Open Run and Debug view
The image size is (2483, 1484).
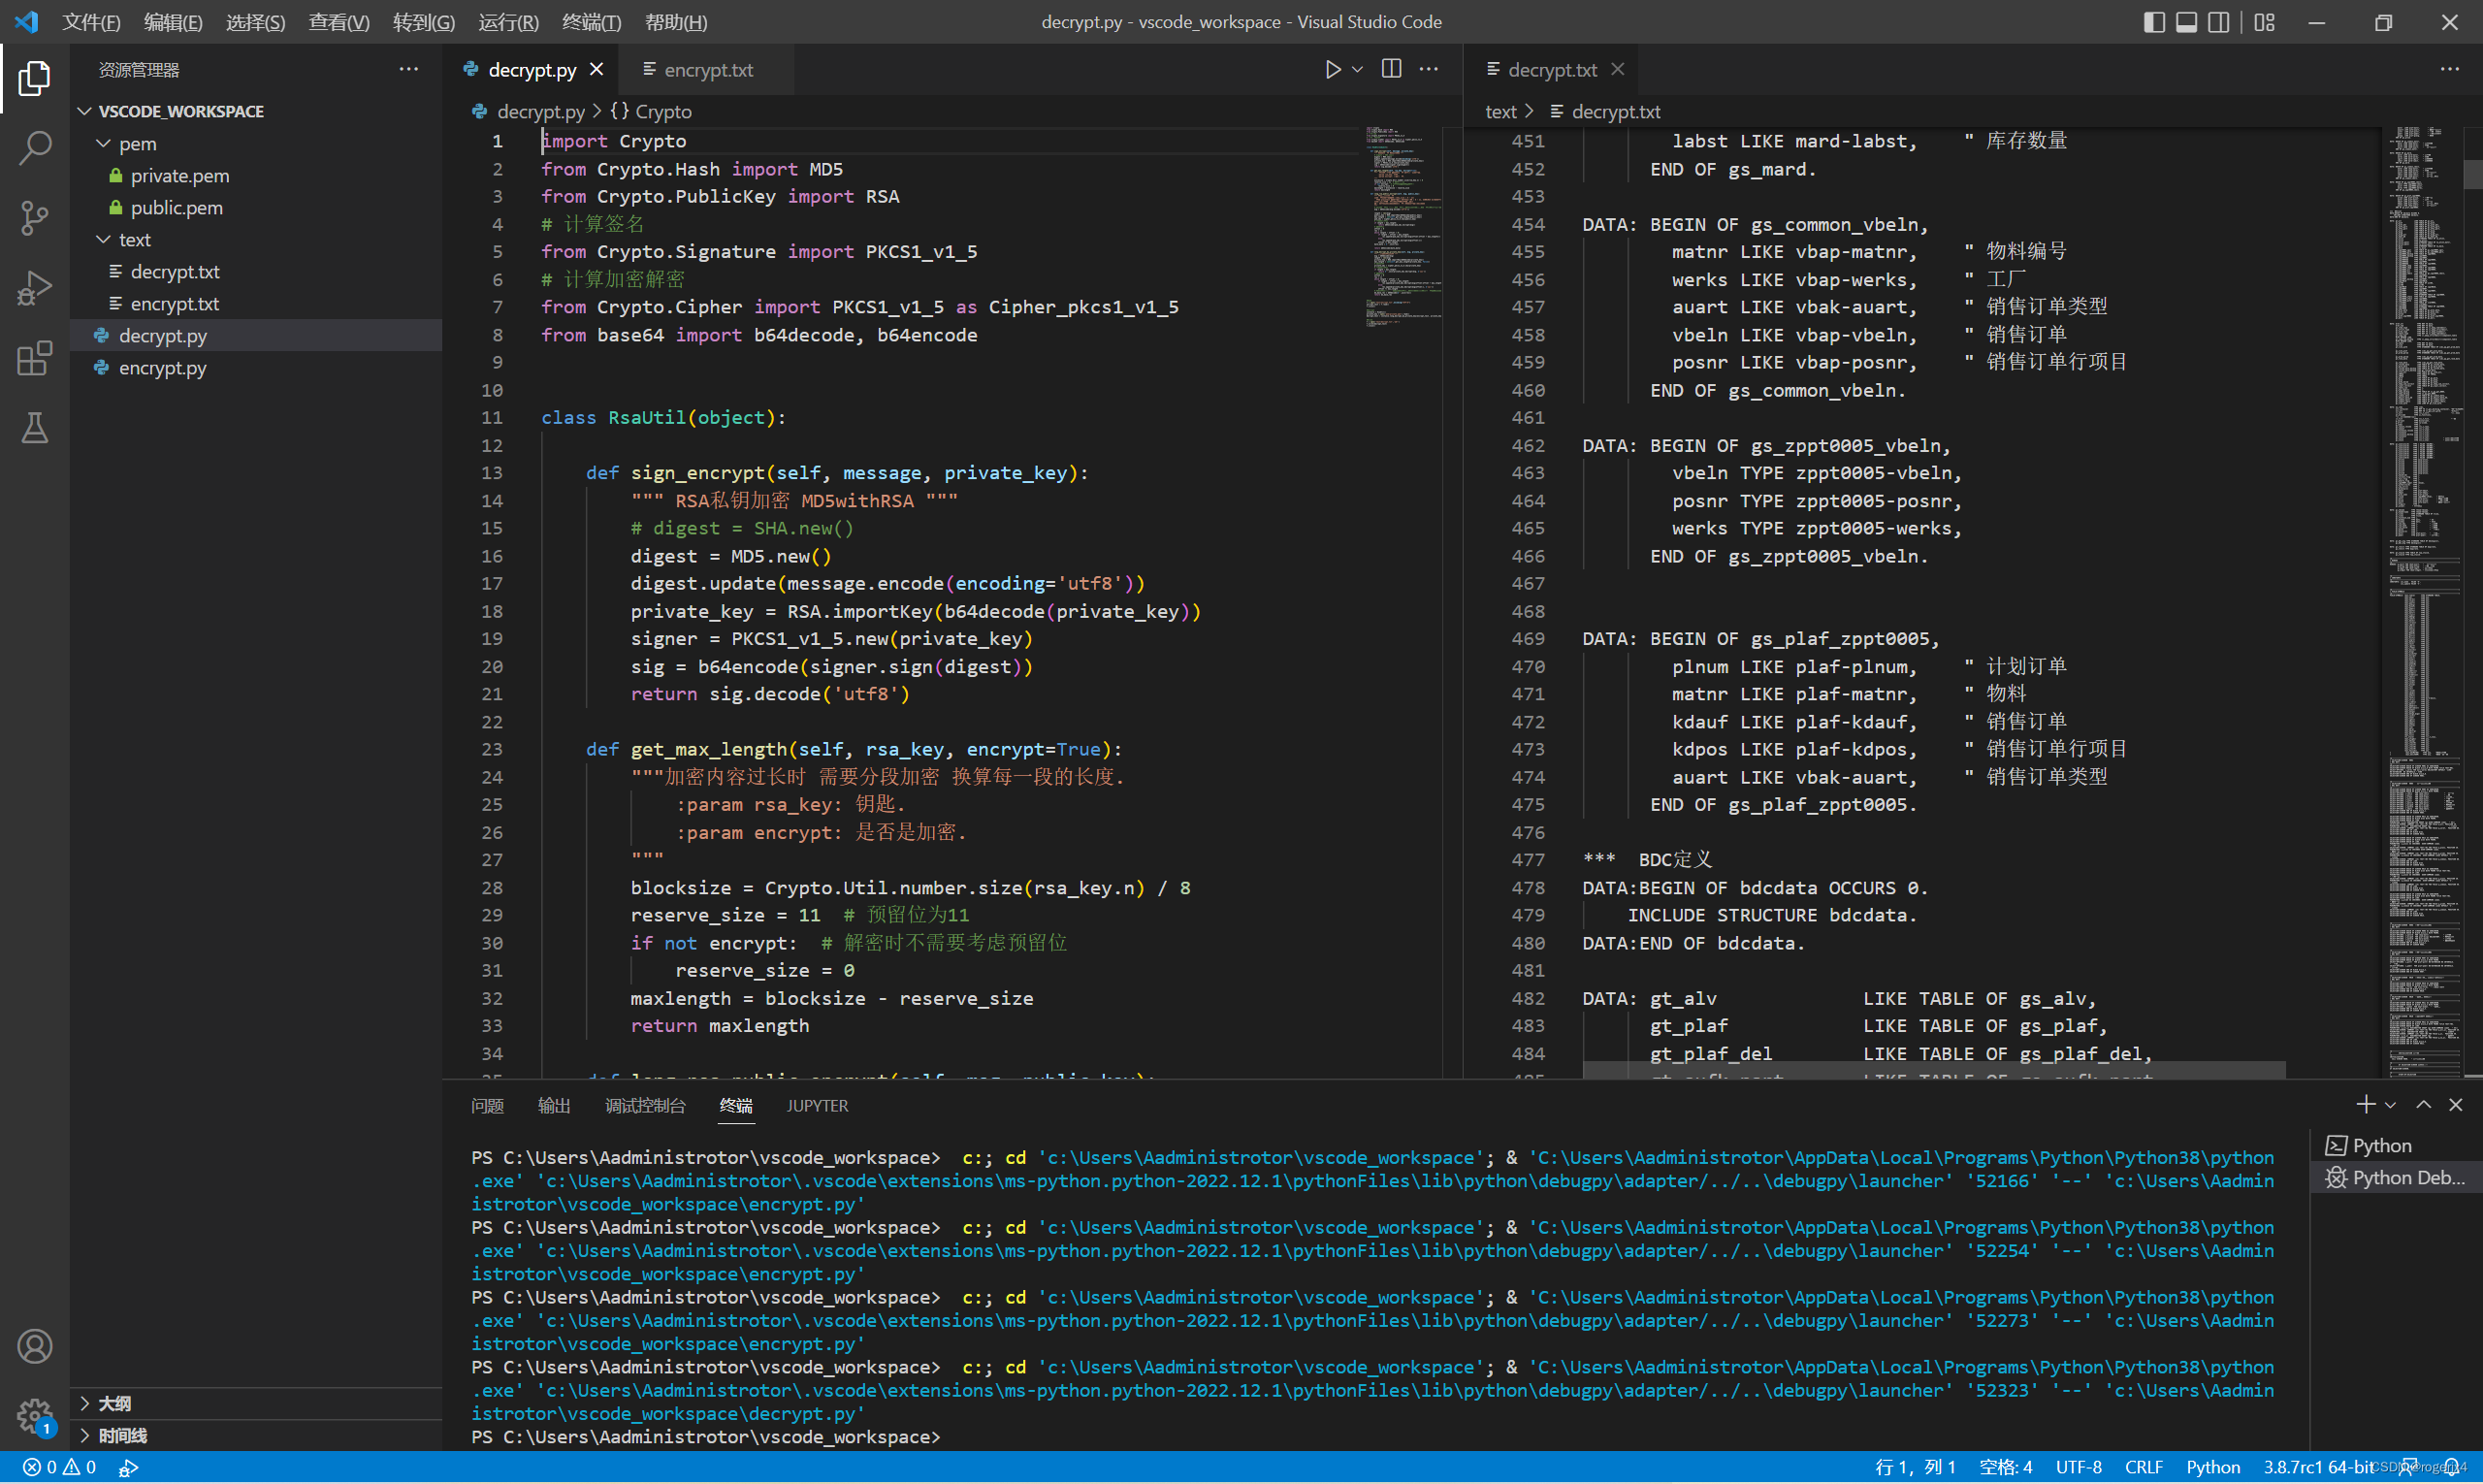pos(35,288)
